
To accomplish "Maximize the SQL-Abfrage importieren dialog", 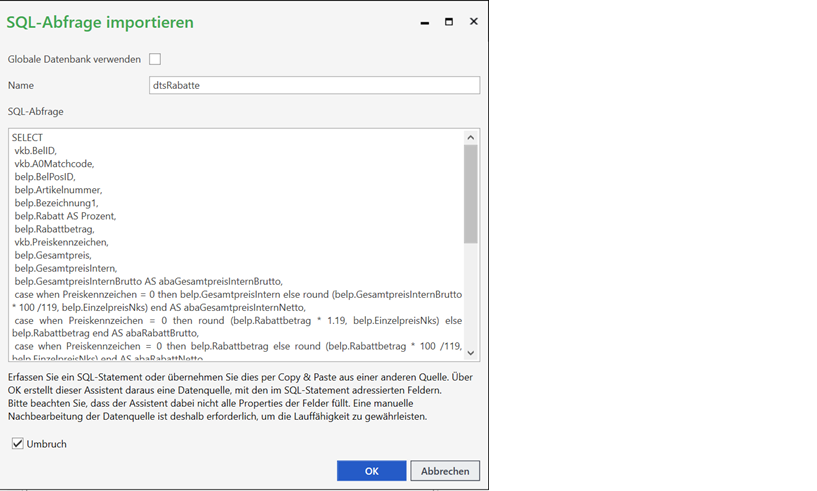I will point(449,21).
